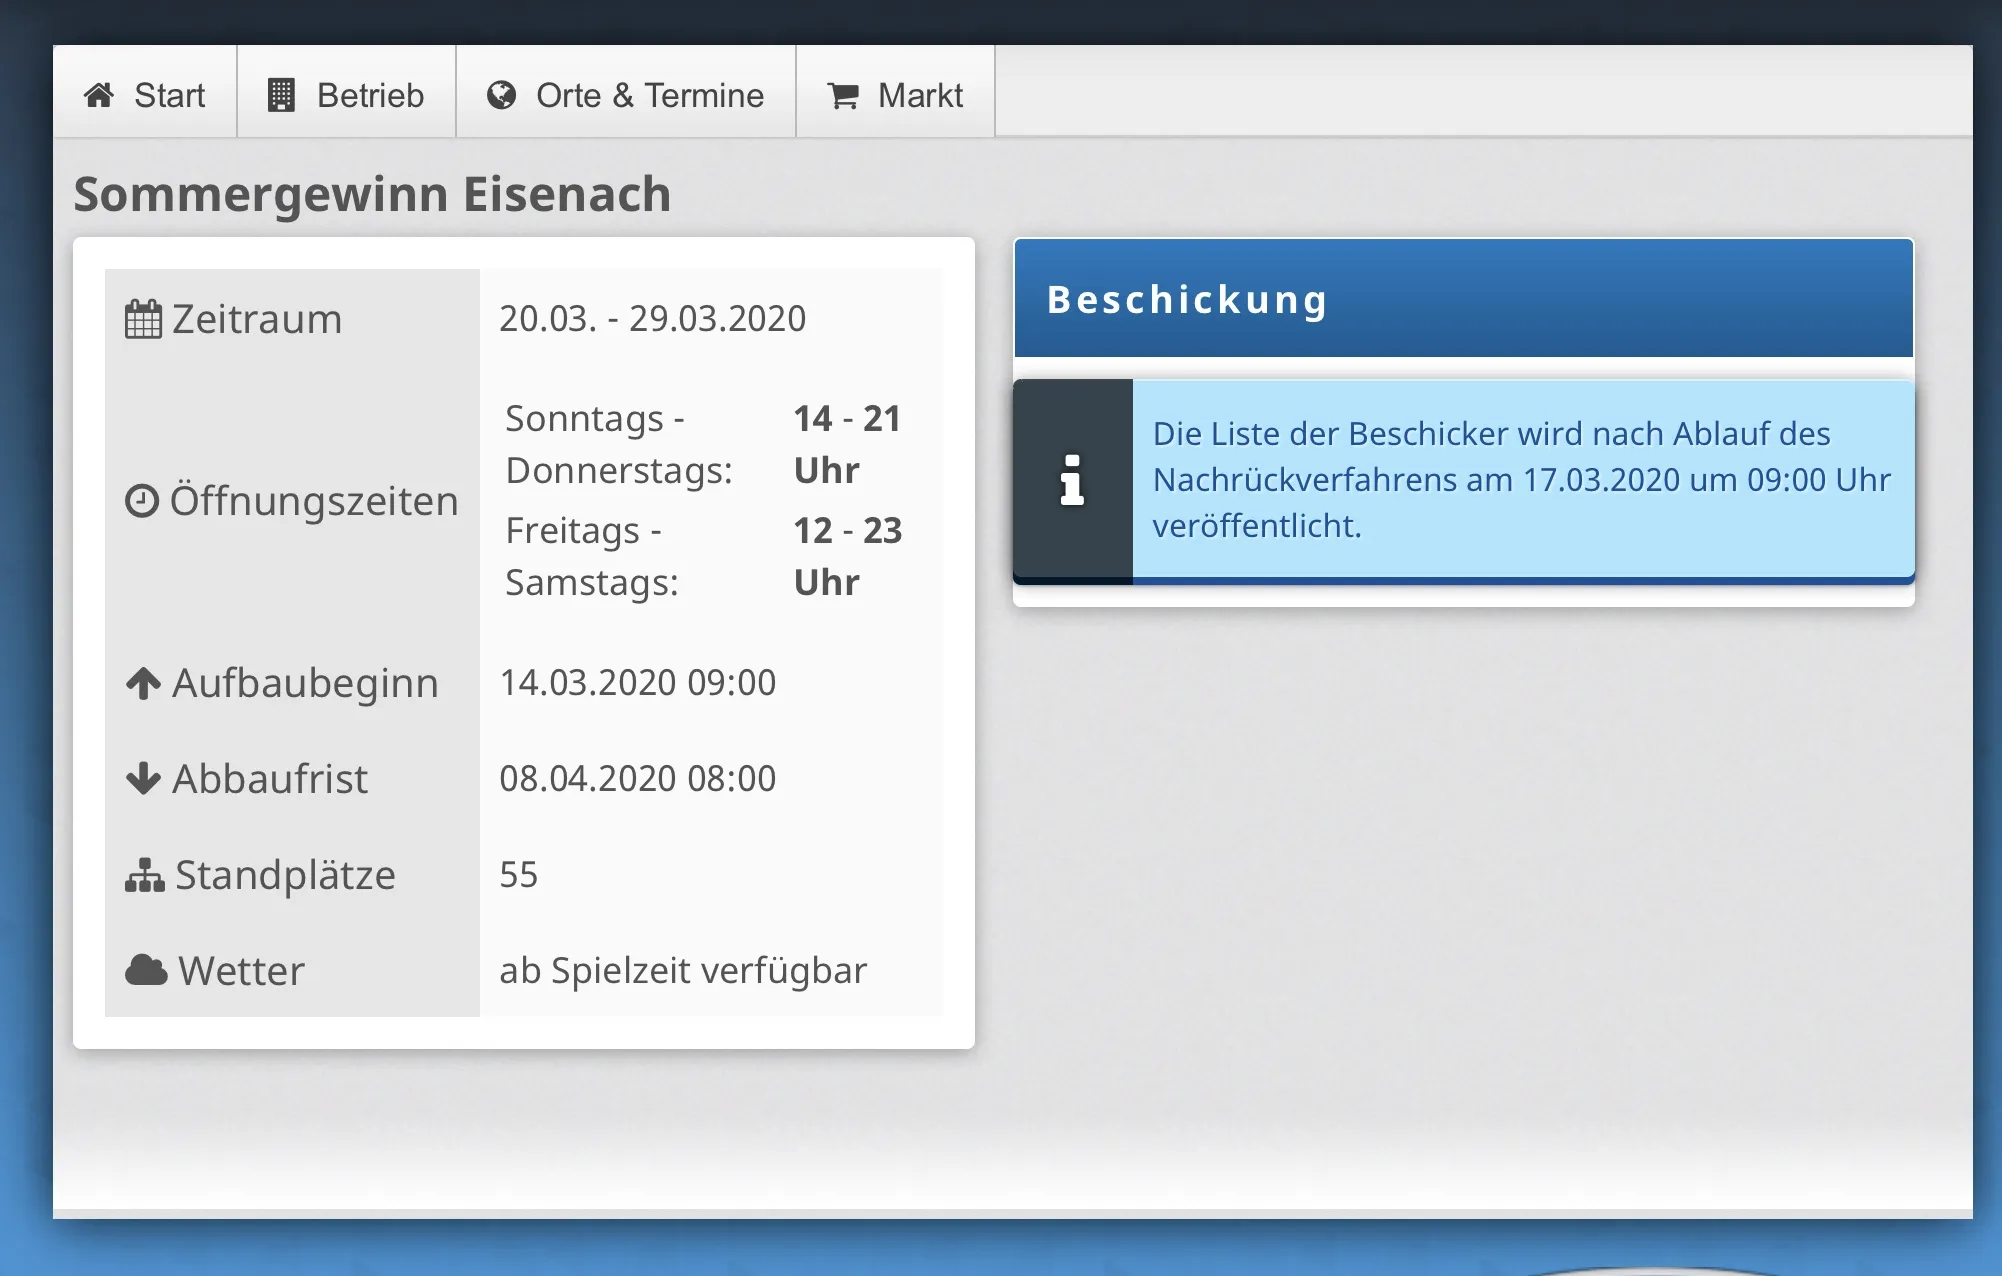Click the Sommergewinn Eisenach heading
The height and width of the screenshot is (1276, 2002).
point(372,194)
